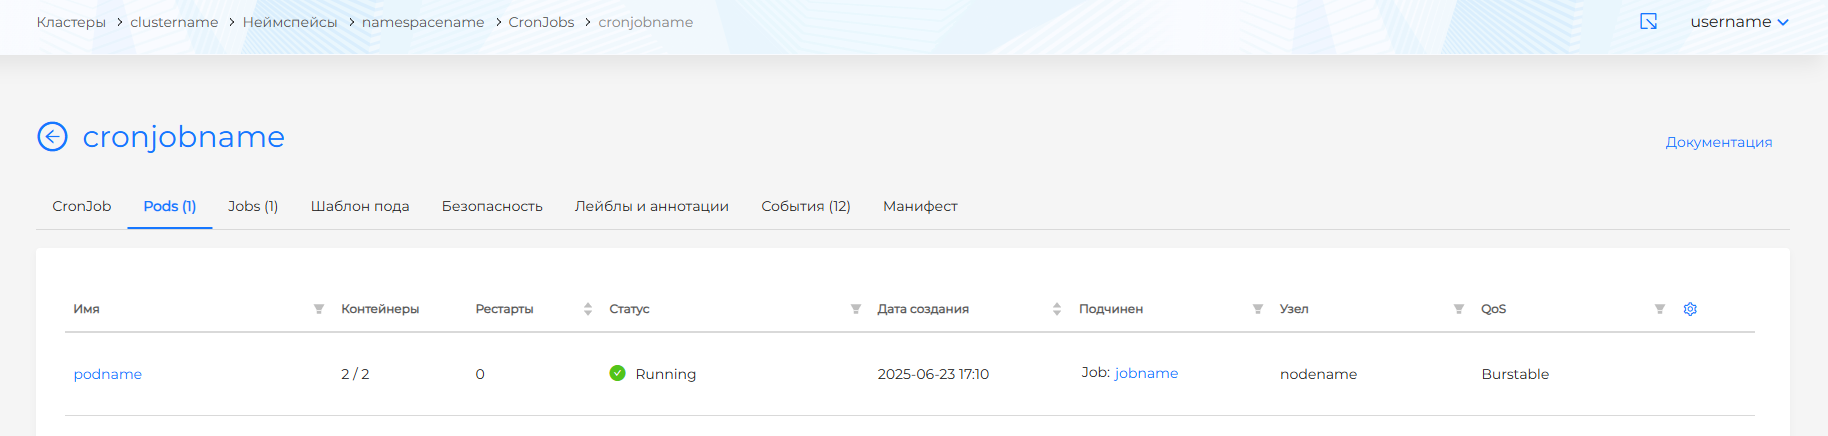Viewport: 1828px width, 436px height.
Task: Click the top-right expand window icon
Action: [x=1648, y=22]
